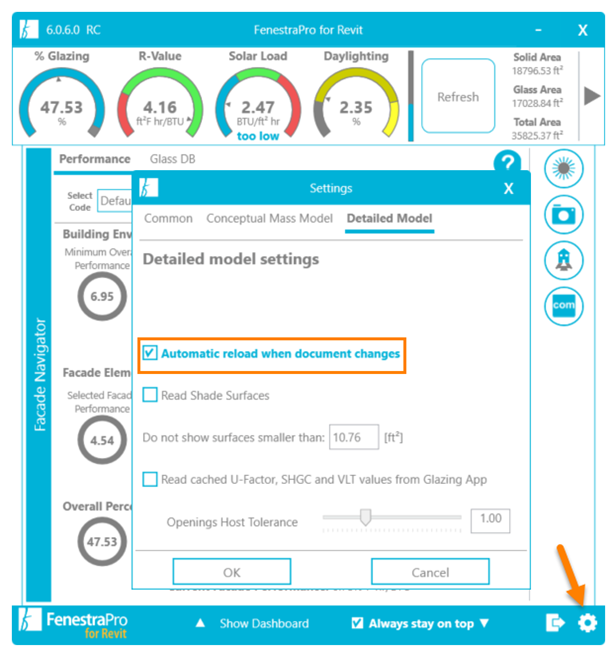
Task: Select the Detailed Model tab
Action: [x=390, y=218]
